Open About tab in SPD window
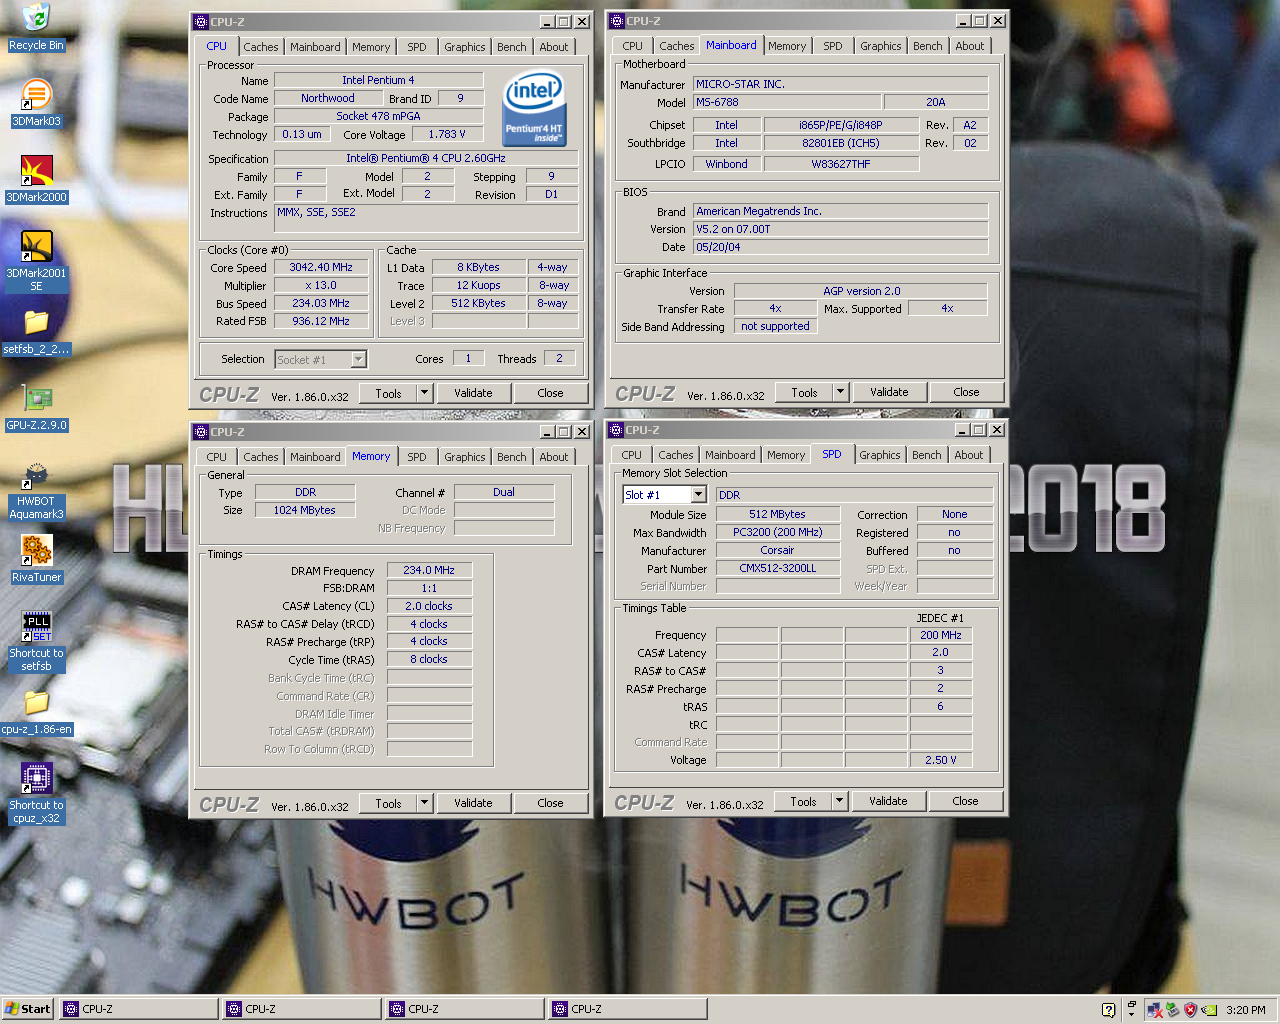 (x=969, y=455)
